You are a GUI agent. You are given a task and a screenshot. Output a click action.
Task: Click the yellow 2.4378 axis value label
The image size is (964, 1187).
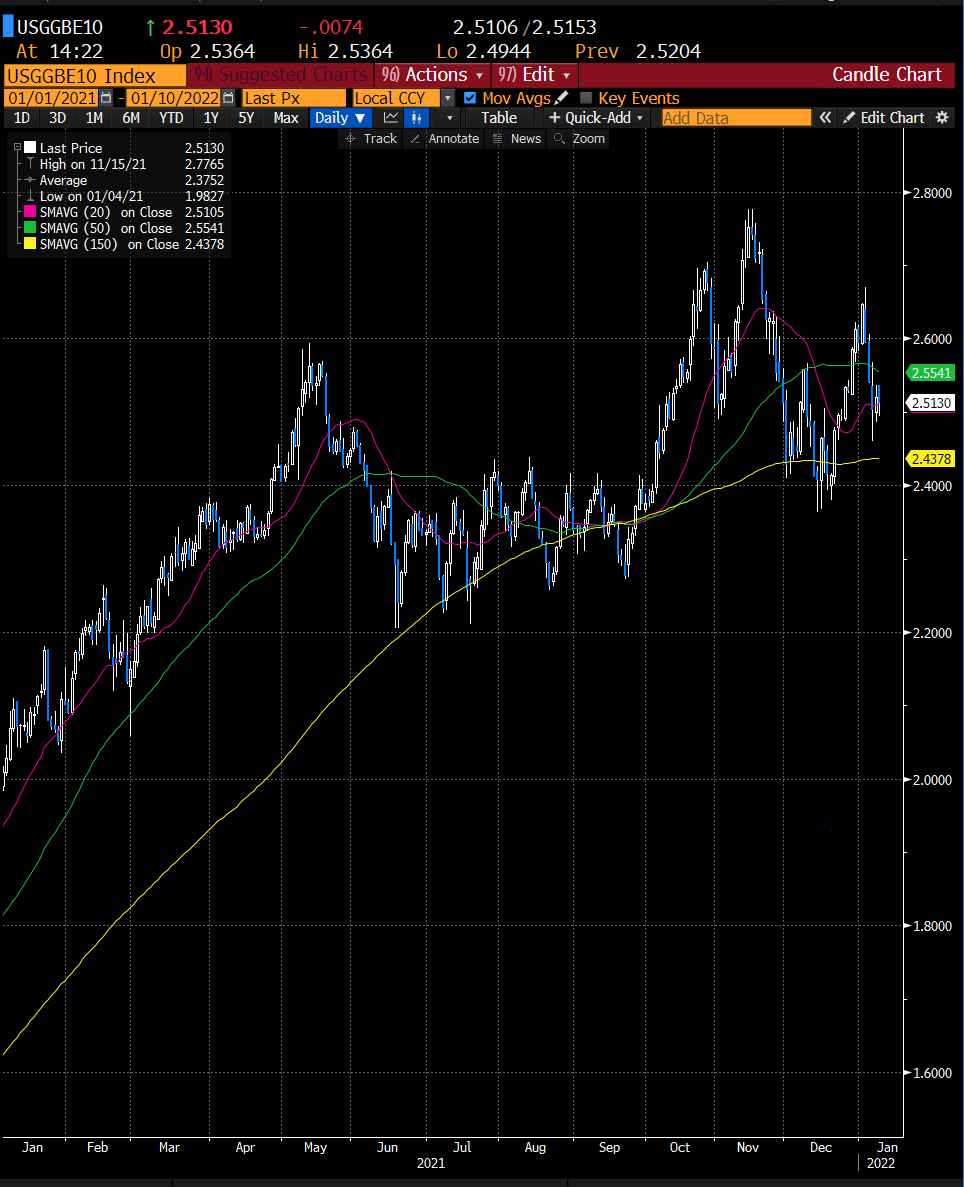pyautogui.click(x=931, y=459)
